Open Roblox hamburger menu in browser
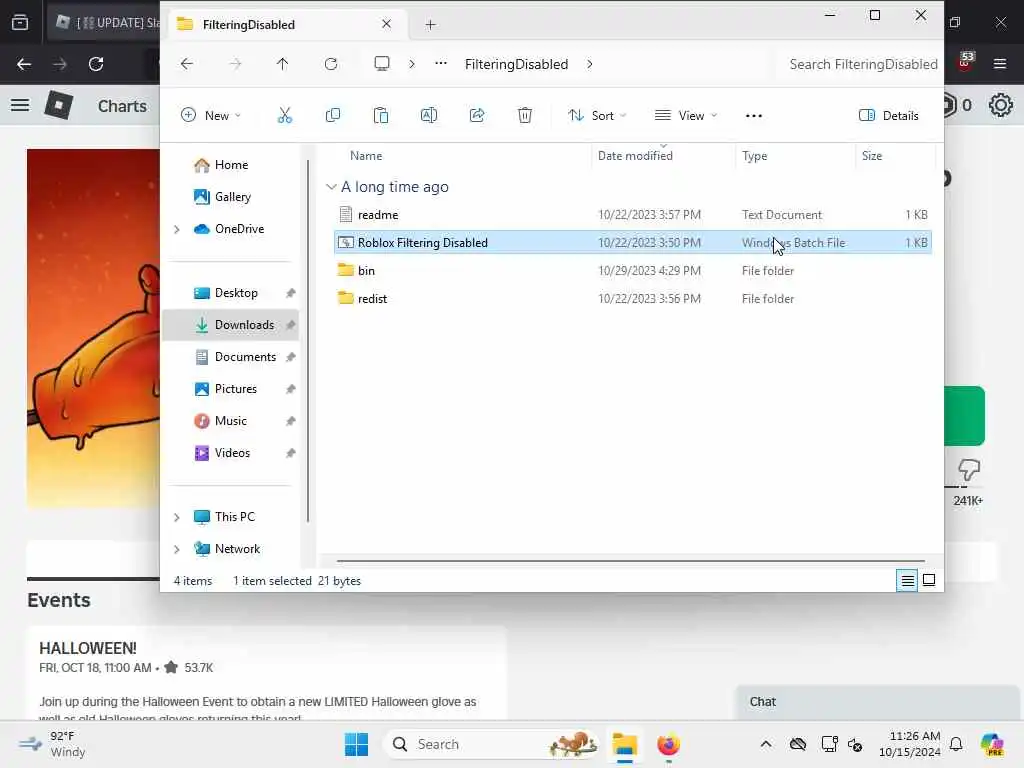 (20, 105)
